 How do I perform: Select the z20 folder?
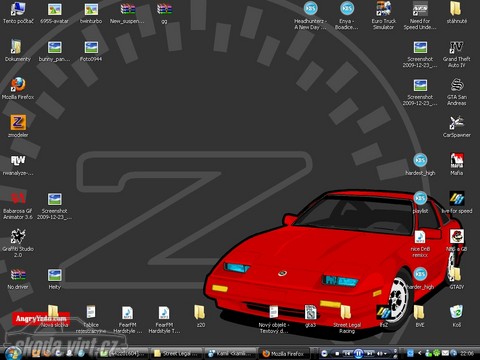200,316
